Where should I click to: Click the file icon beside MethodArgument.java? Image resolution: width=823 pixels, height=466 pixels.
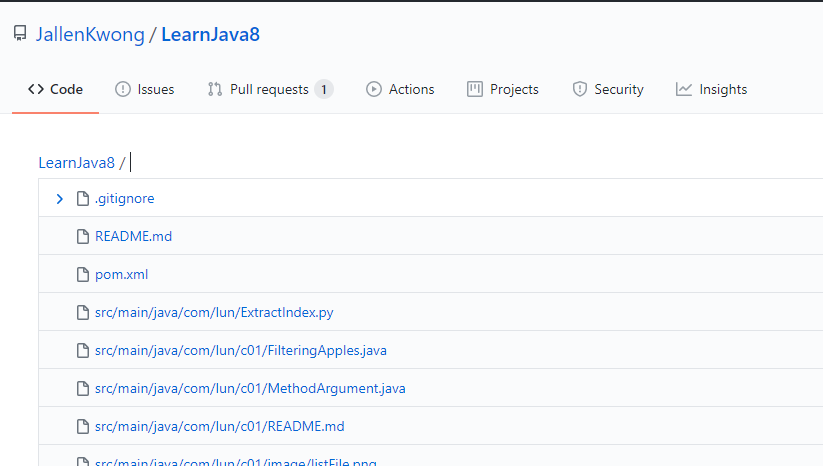[x=83, y=388]
